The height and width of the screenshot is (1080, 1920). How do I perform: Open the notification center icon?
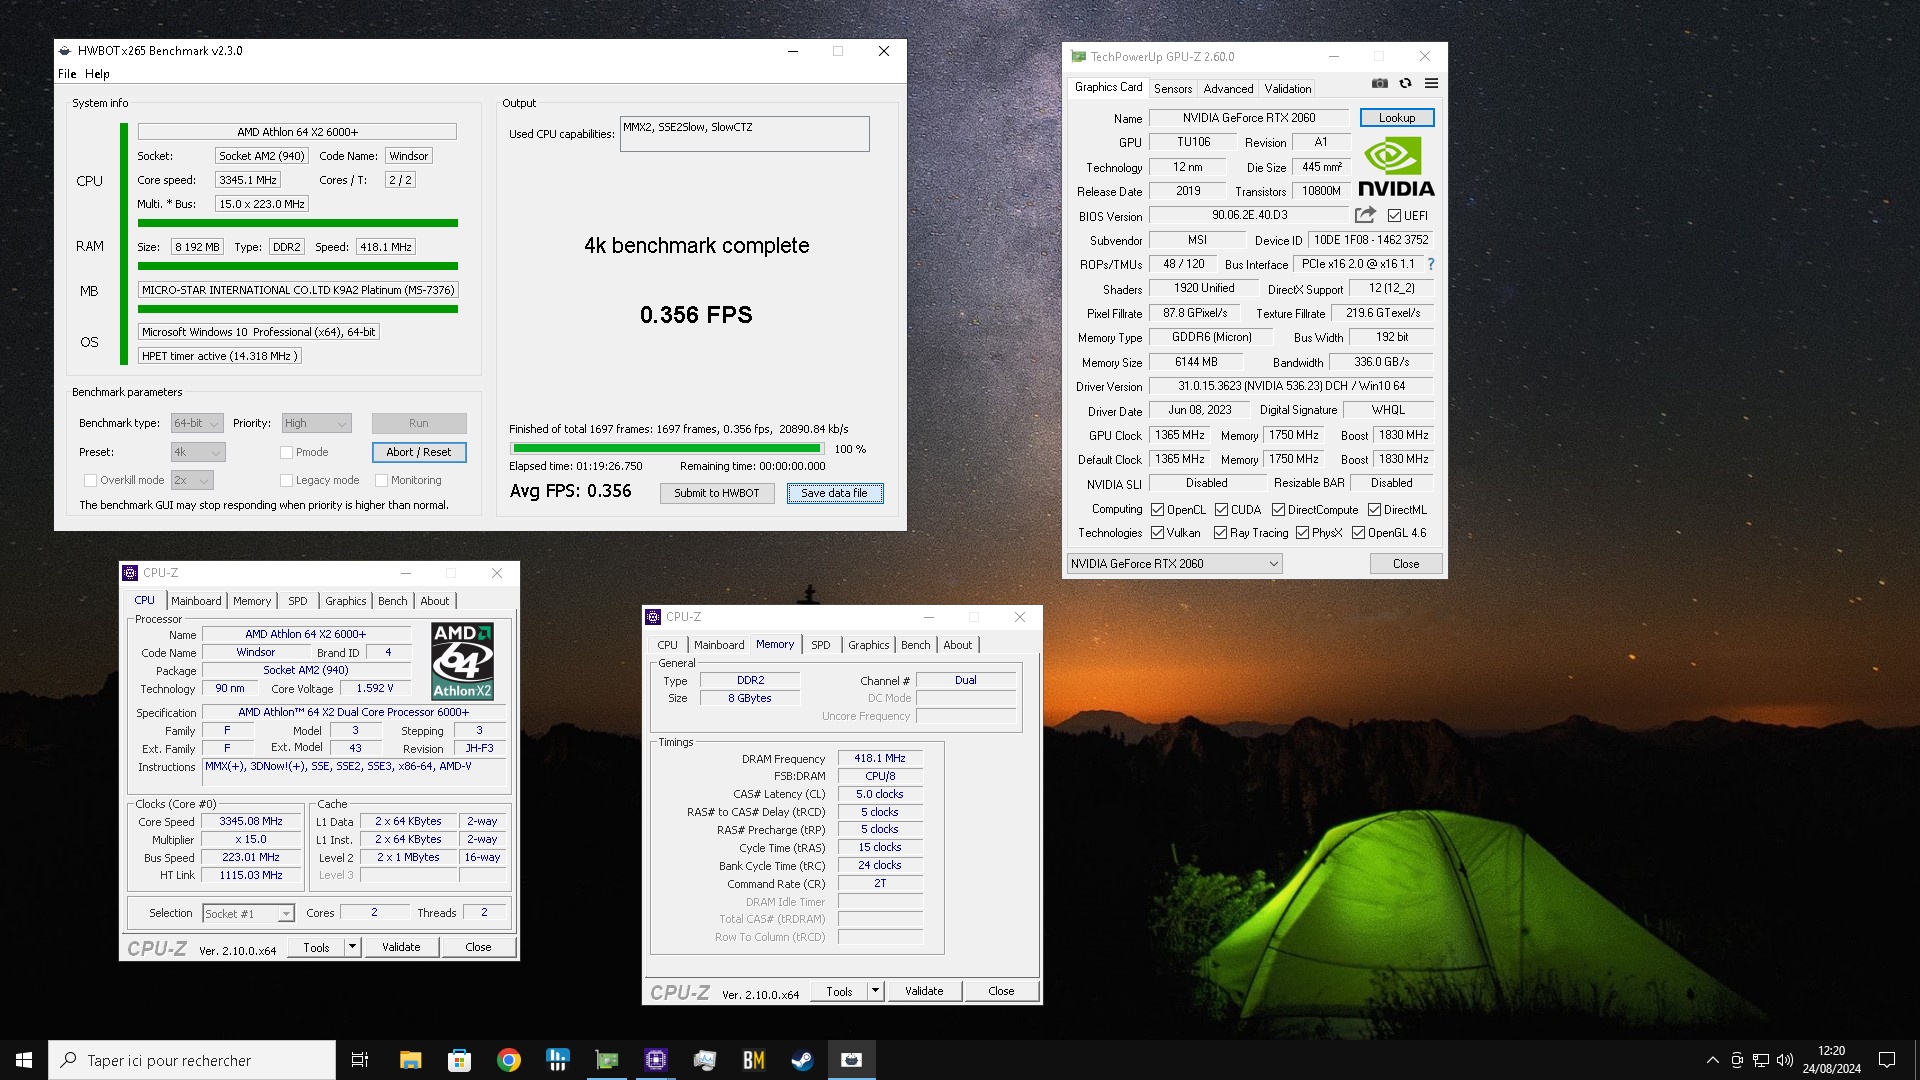pos(1886,1060)
